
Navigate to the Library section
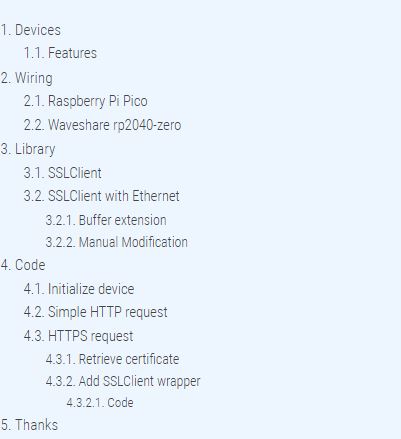tap(28, 149)
